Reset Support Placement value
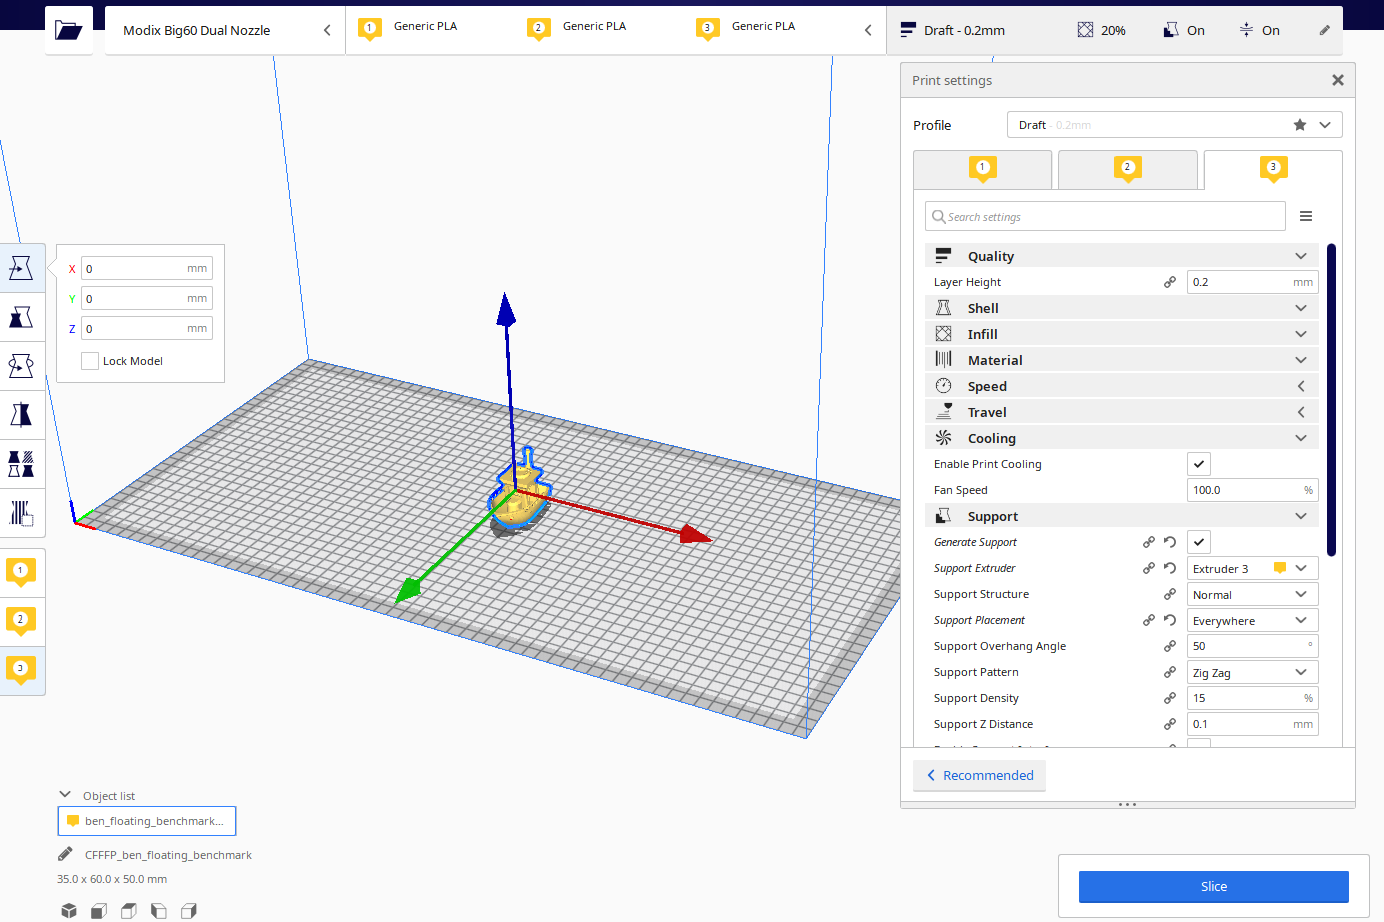 (x=1169, y=620)
